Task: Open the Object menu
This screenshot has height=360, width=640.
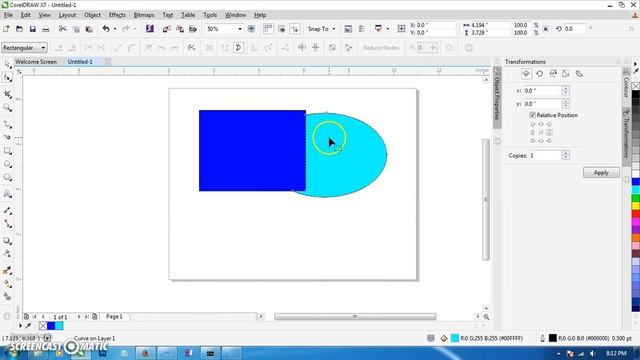Action: click(92, 15)
